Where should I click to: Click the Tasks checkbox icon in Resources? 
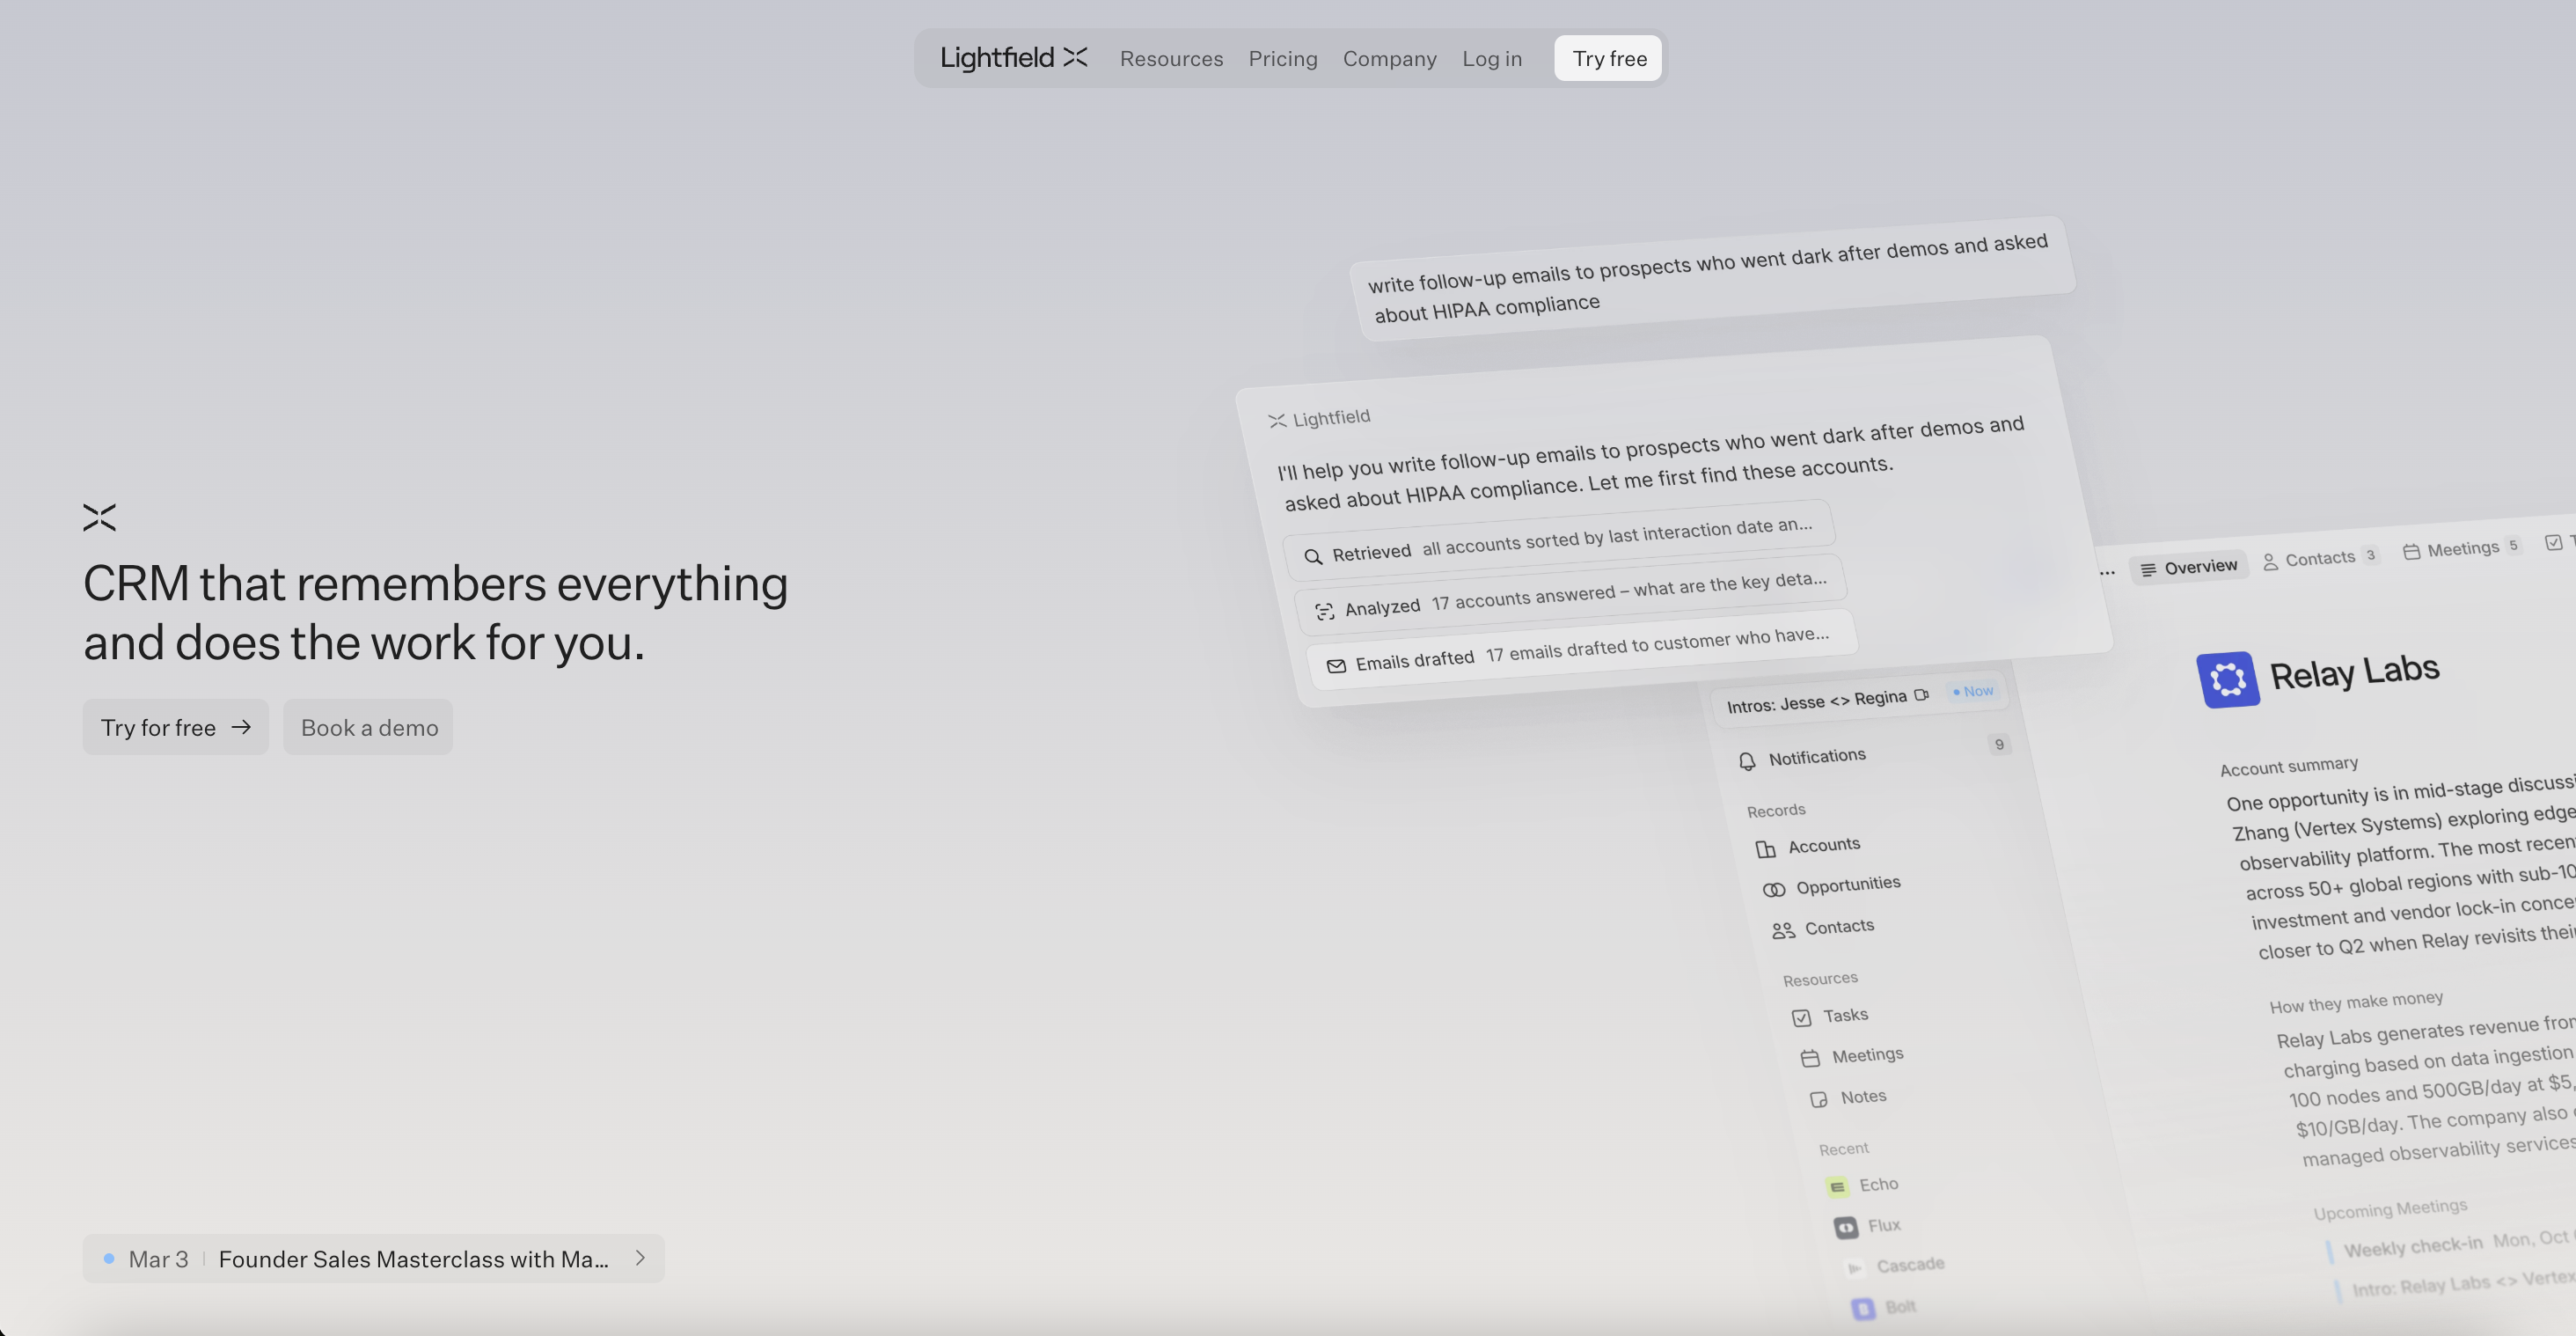pyautogui.click(x=1801, y=1018)
